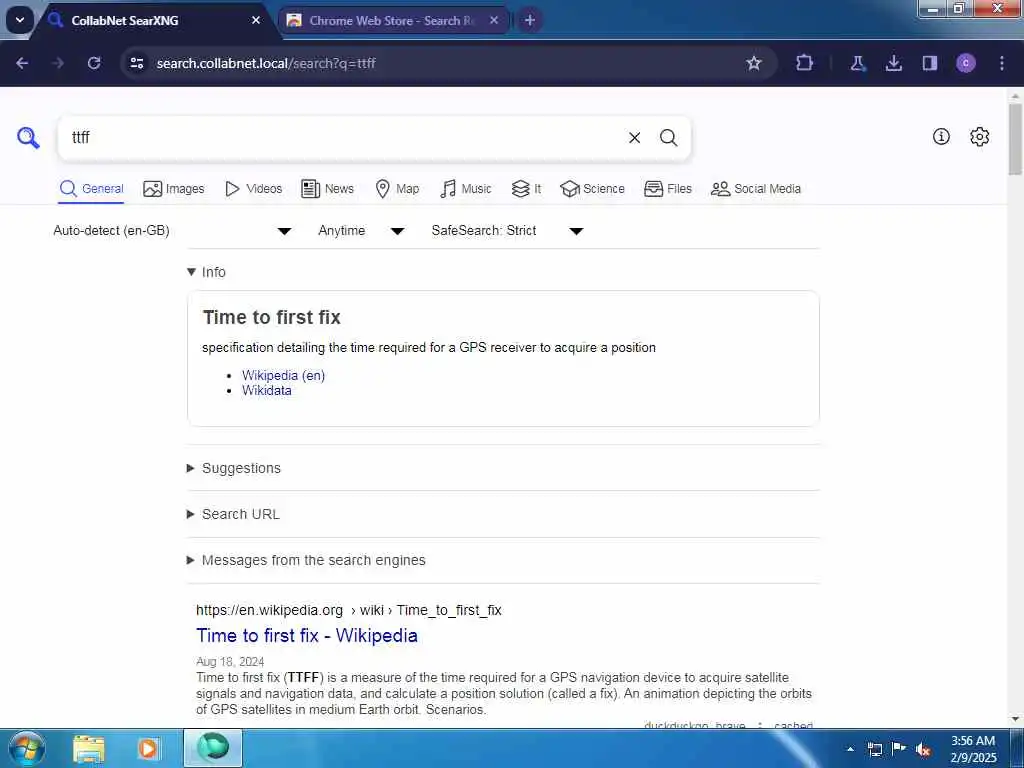Open the SafeSearch Strict dropdown
The width and height of the screenshot is (1024, 768).
click(x=507, y=231)
